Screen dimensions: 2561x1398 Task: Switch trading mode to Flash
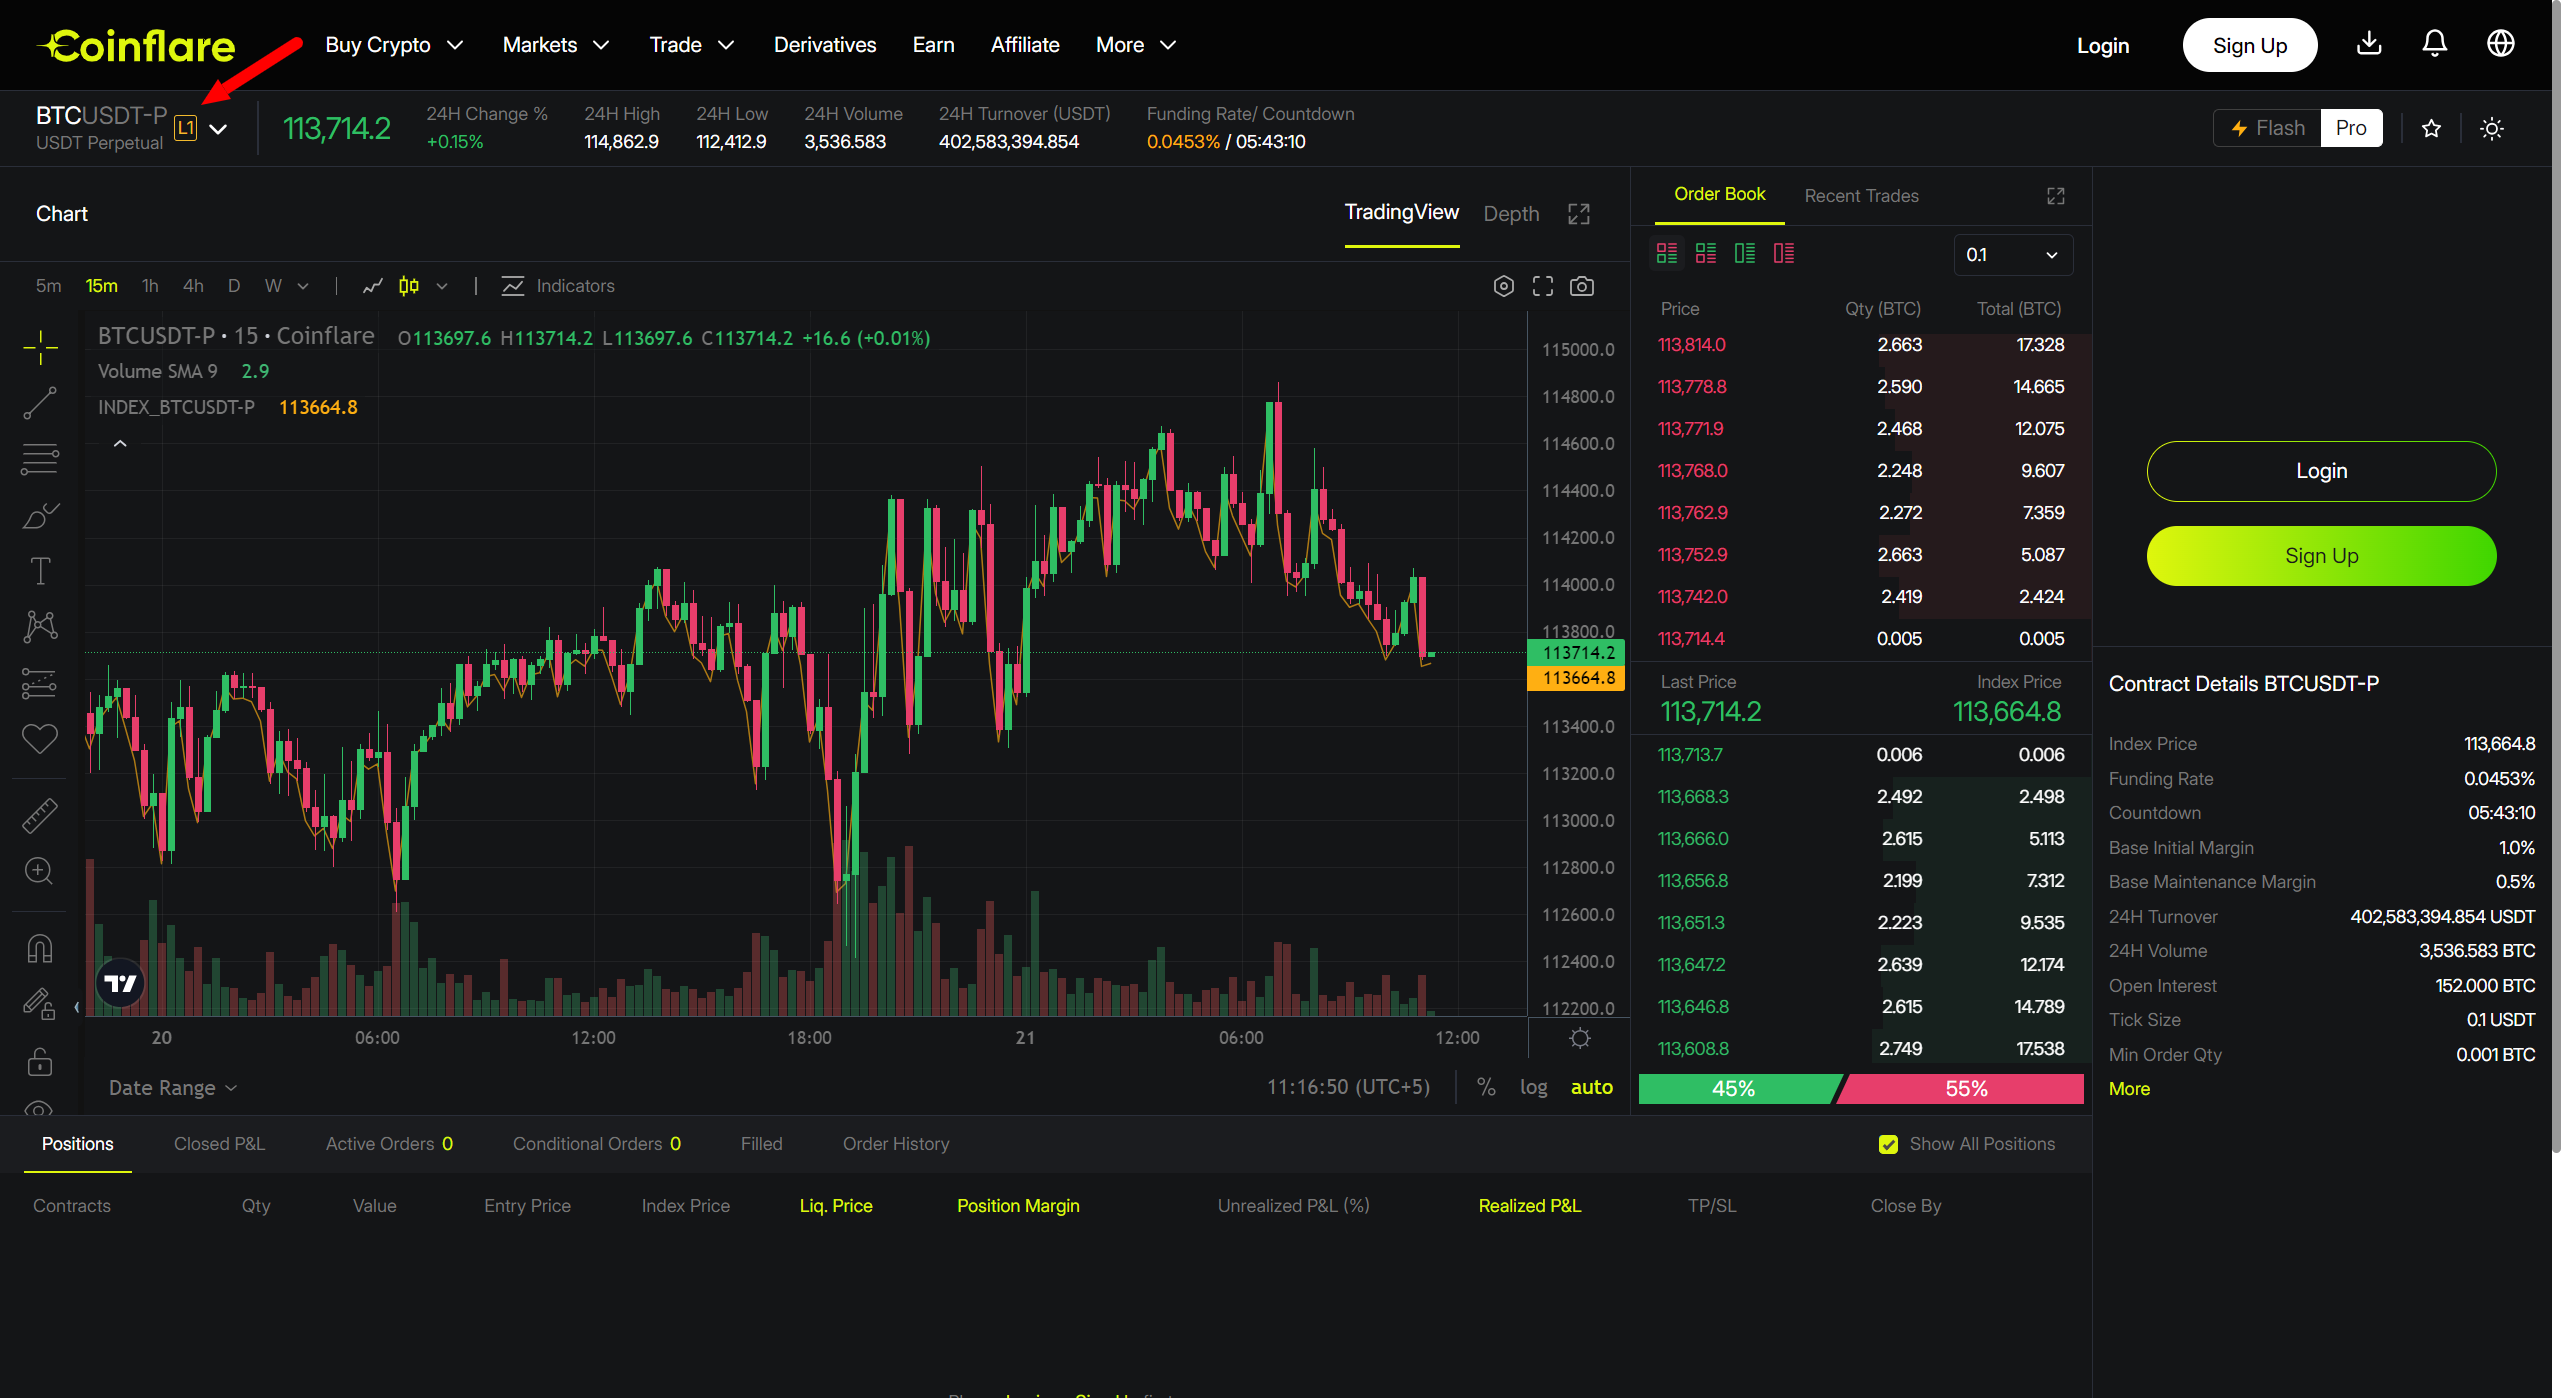pos(2268,128)
